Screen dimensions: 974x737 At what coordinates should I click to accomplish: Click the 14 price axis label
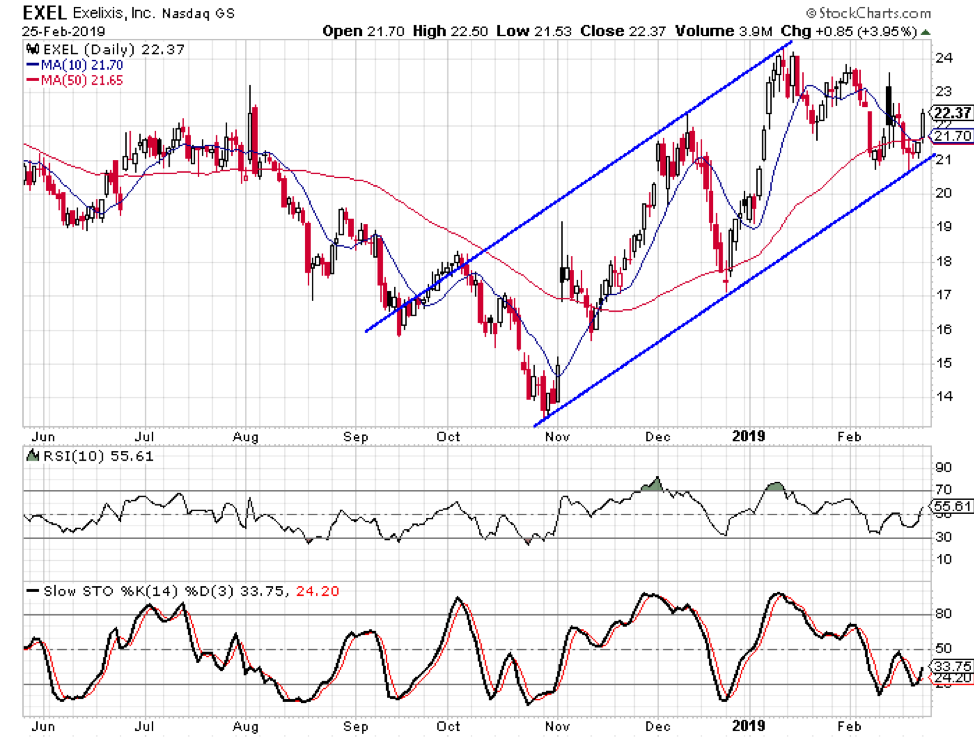coord(944,396)
